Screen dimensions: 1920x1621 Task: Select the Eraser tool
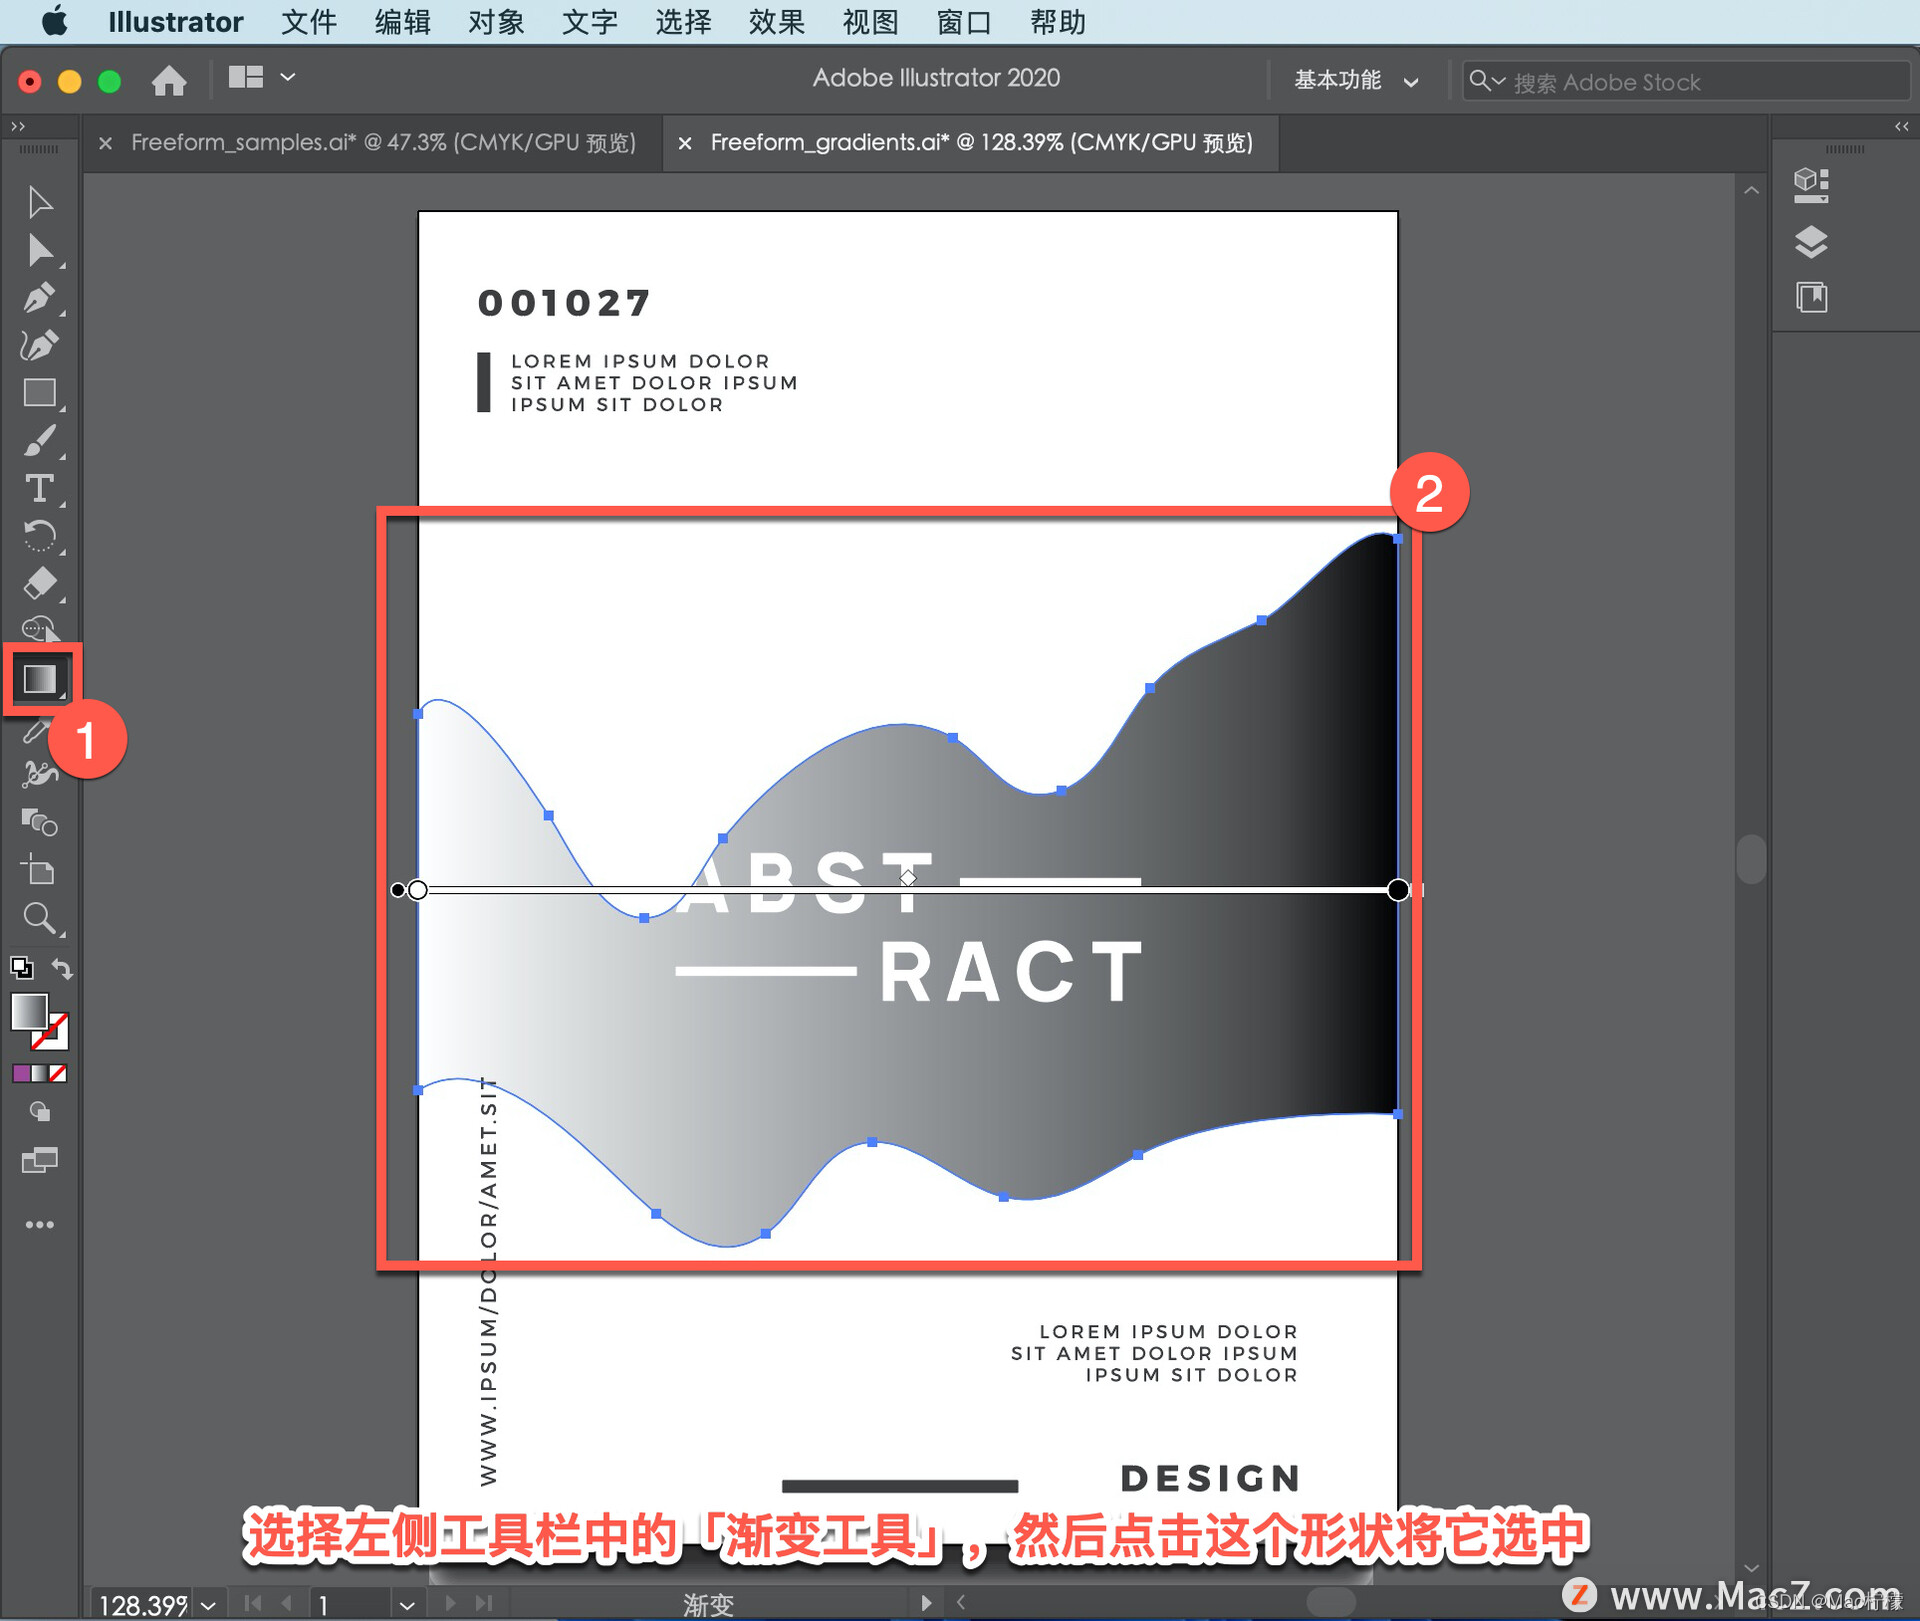(x=40, y=583)
